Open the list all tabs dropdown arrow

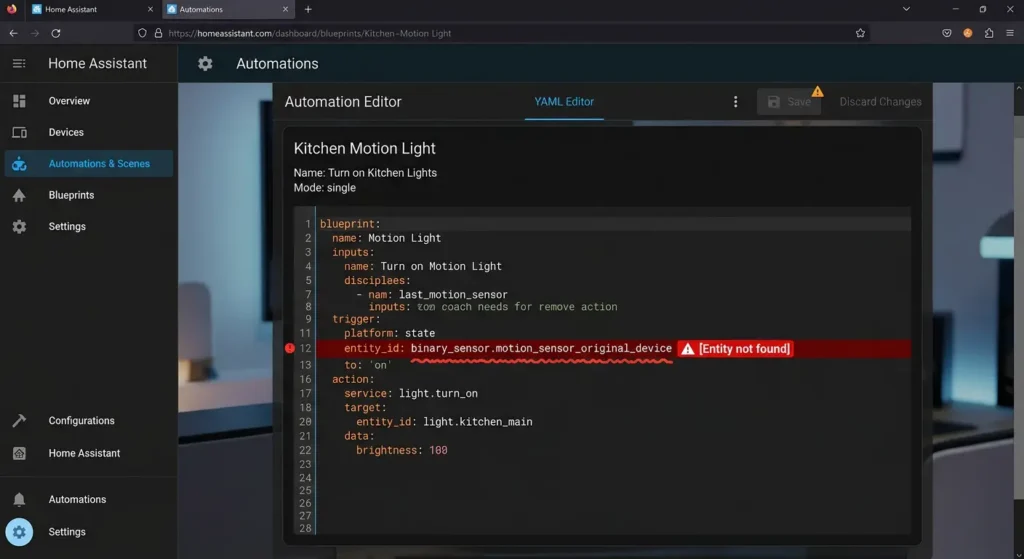(906, 9)
